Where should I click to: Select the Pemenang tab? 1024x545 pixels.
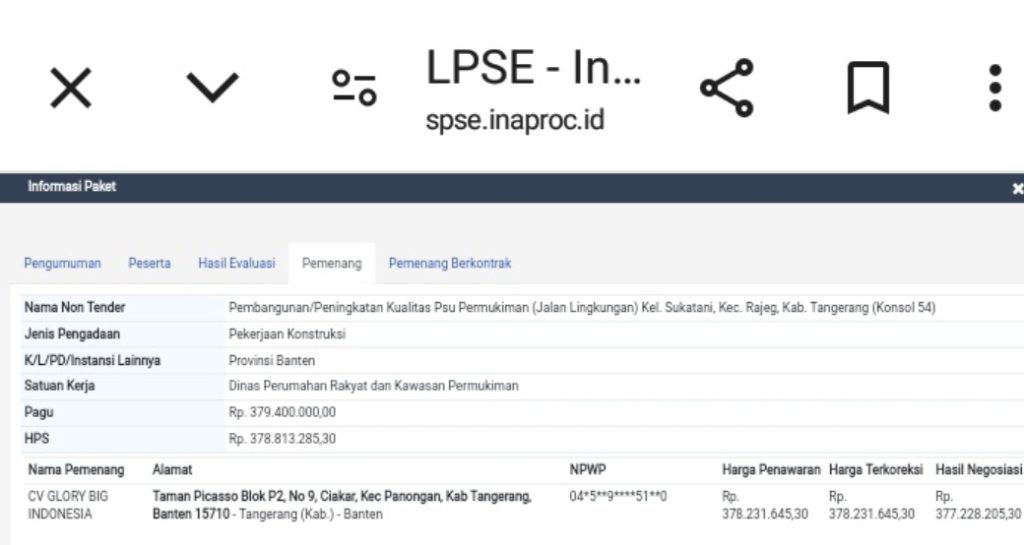click(331, 264)
